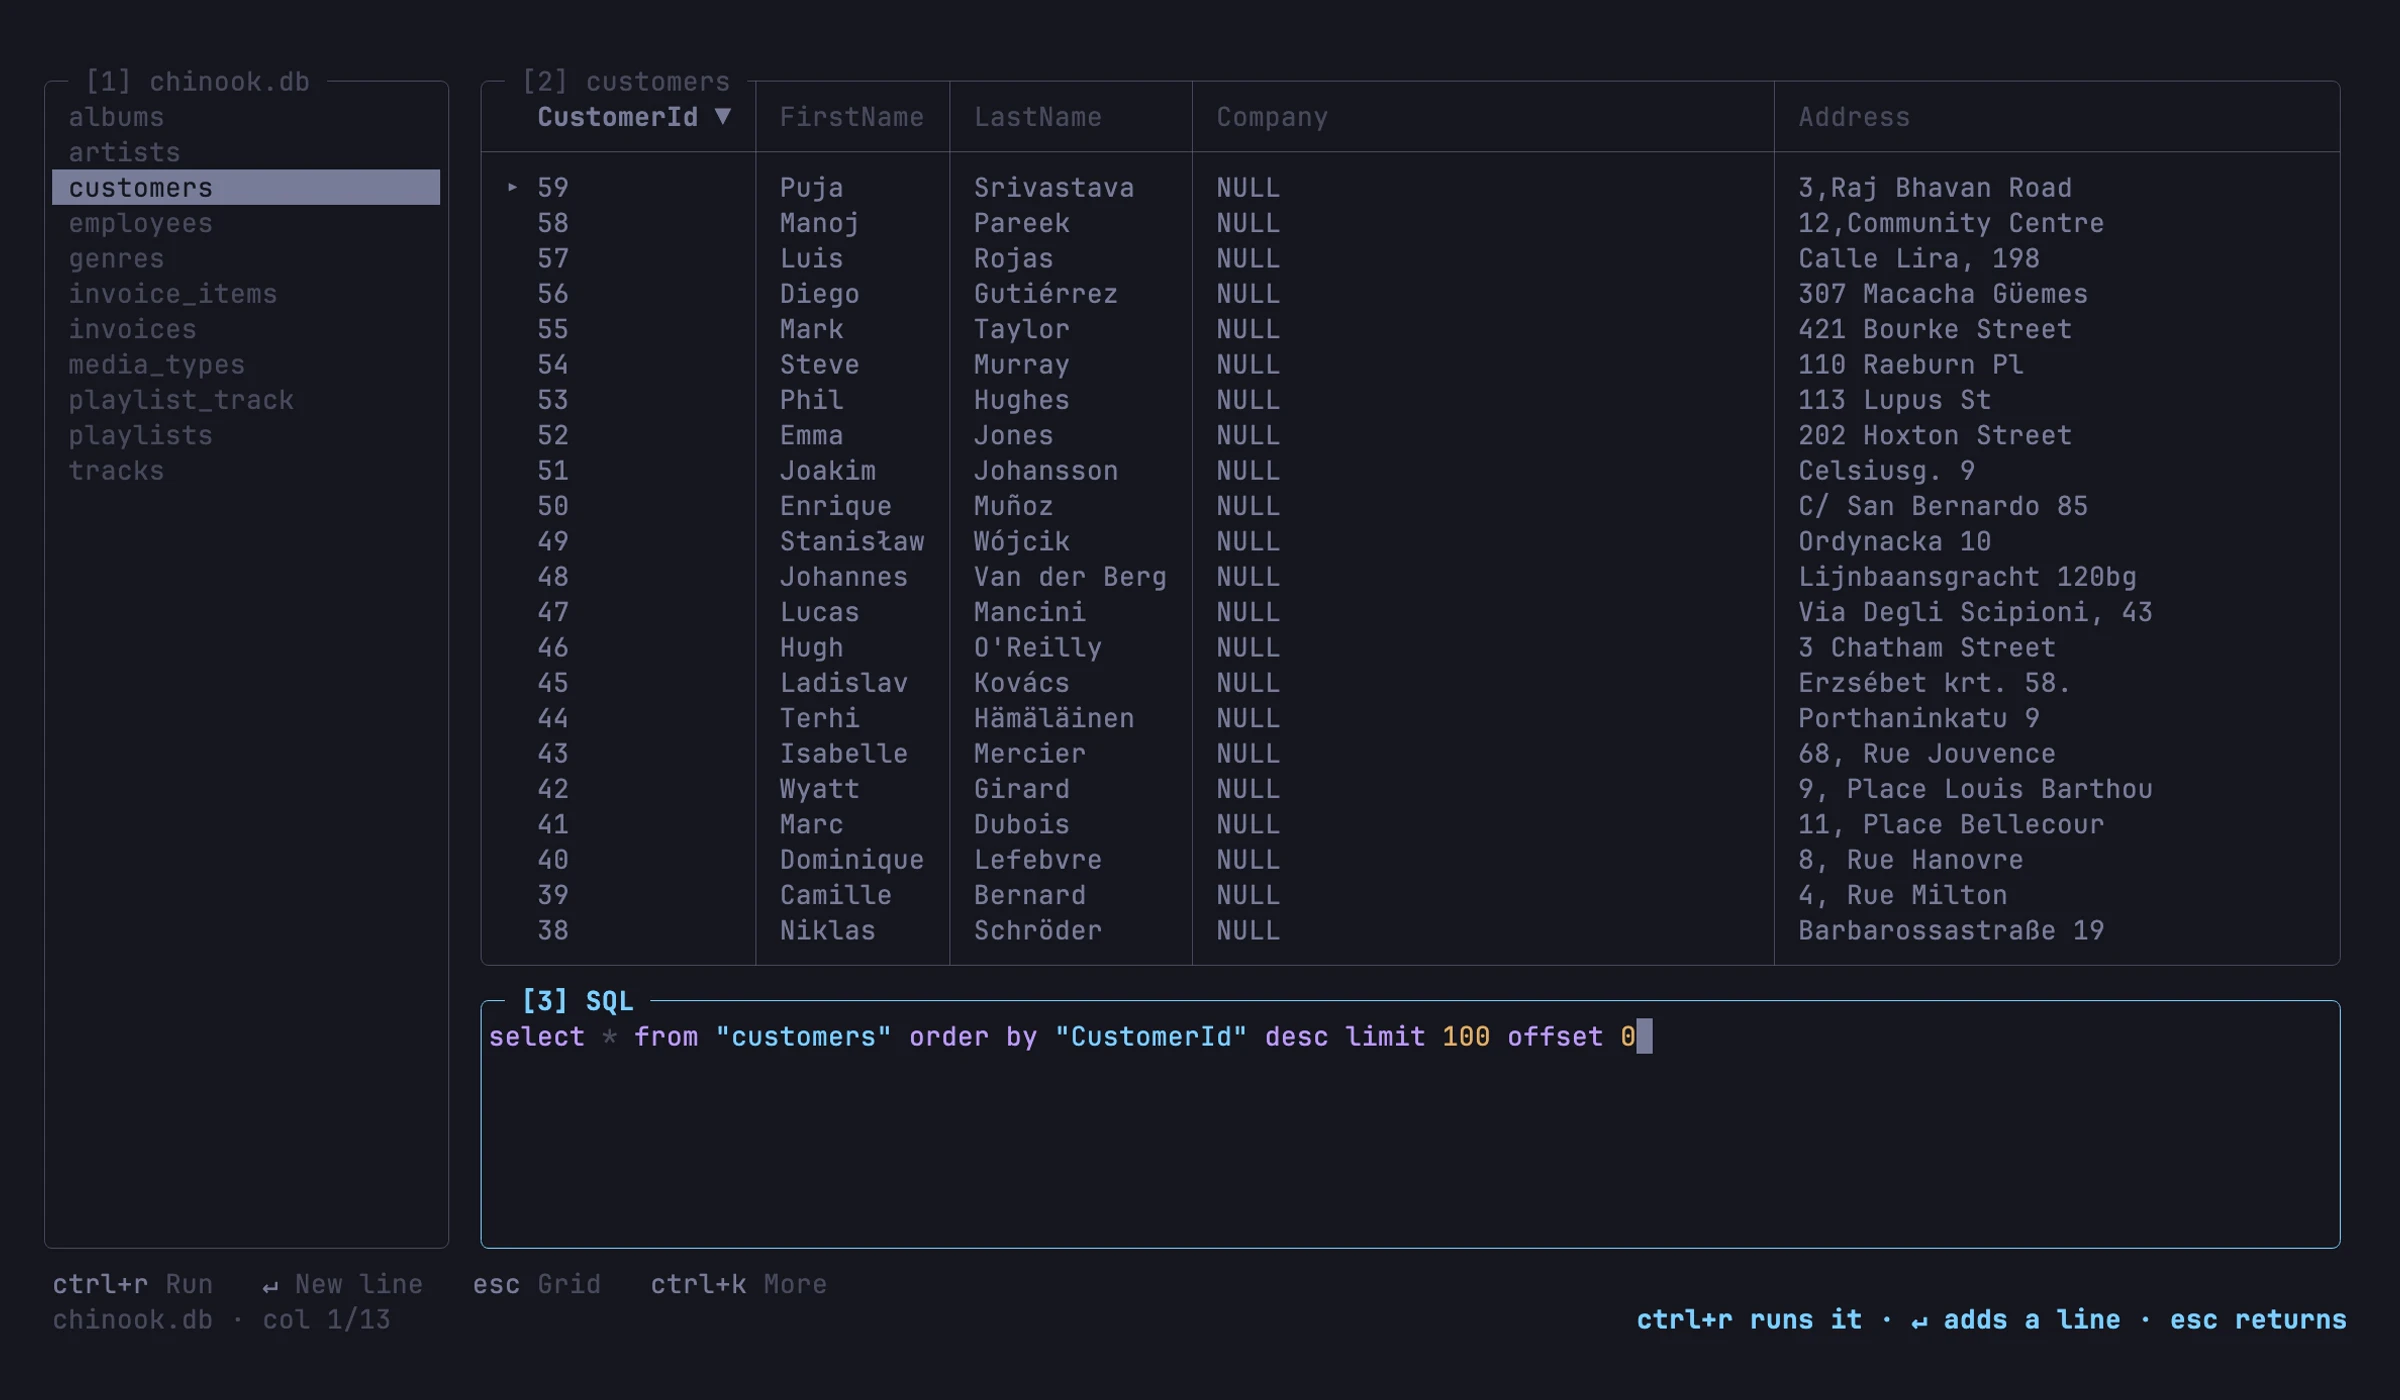This screenshot has width=2400, height=1400.
Task: Select the artists table
Action: pyautogui.click(x=124, y=152)
